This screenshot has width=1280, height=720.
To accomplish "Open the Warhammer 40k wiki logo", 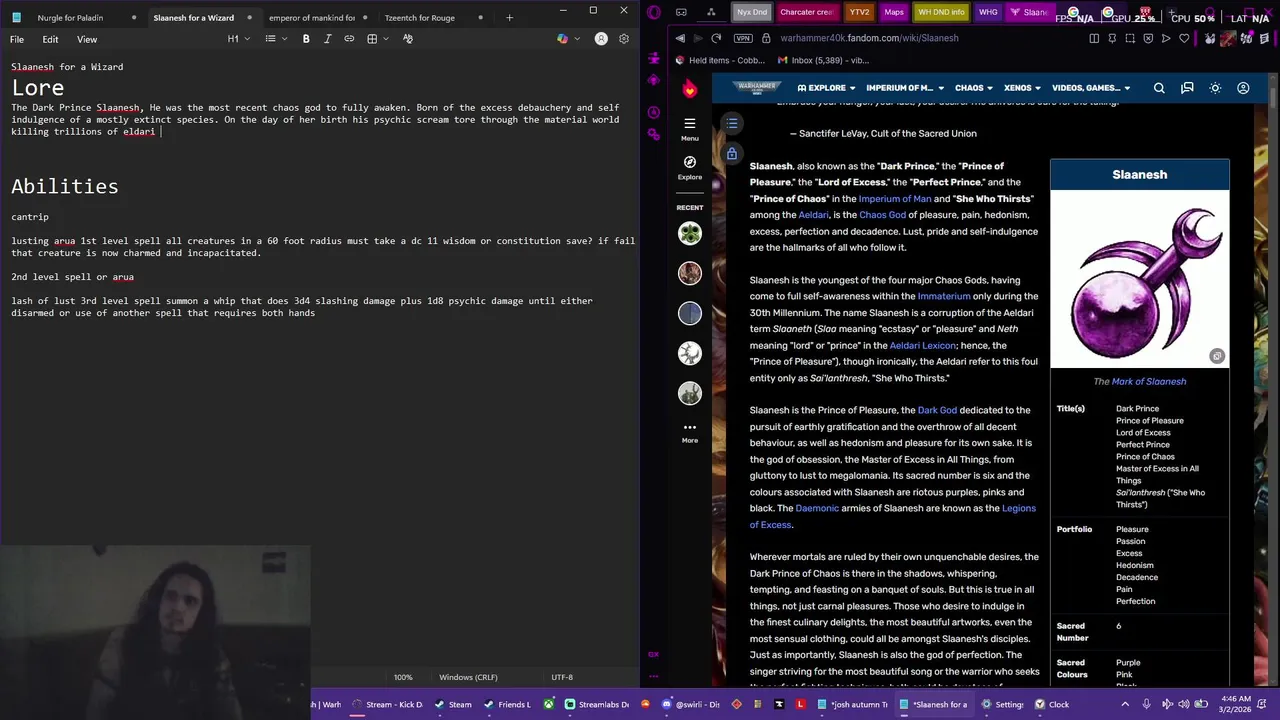I will click(757, 88).
